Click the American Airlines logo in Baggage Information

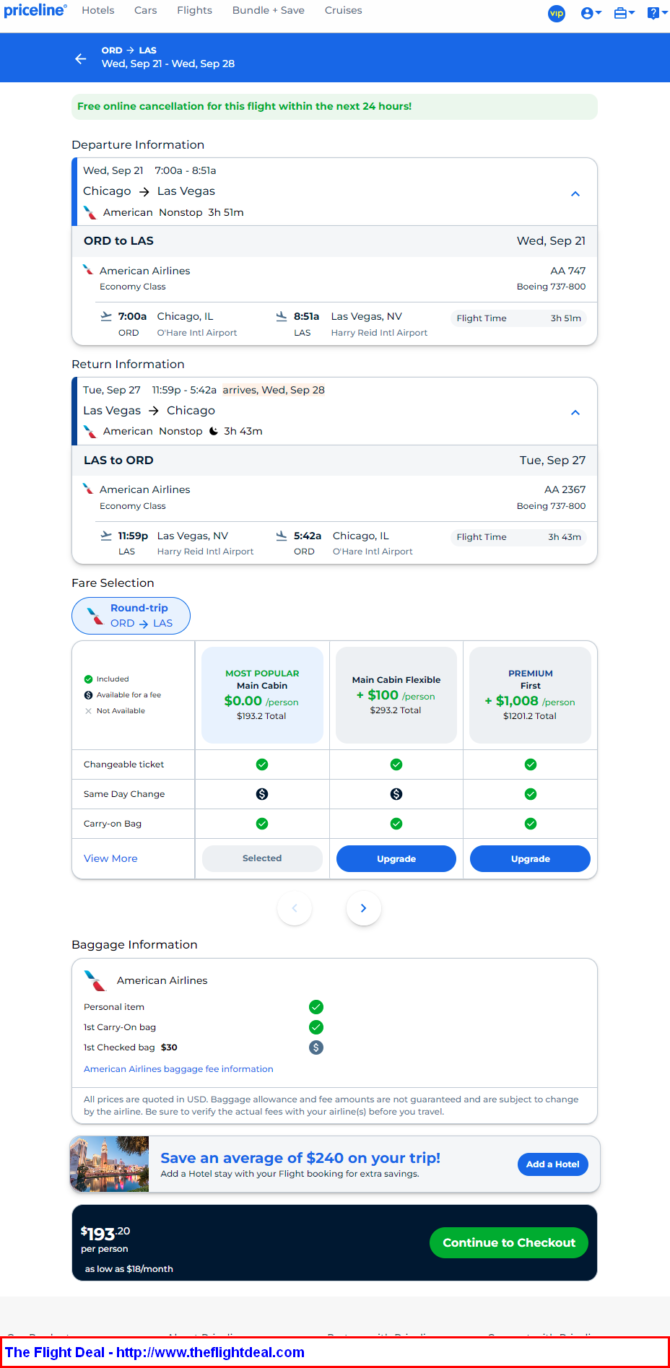pos(95,980)
